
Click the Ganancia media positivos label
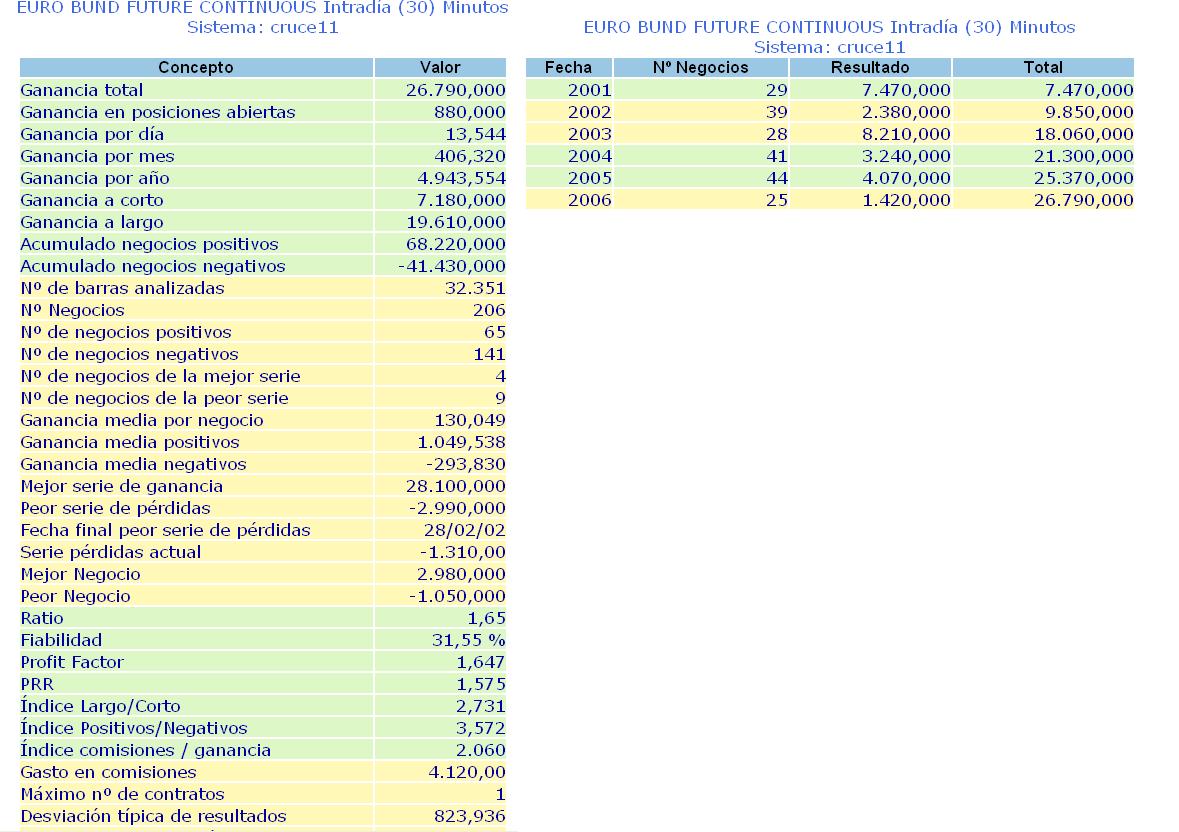[130, 442]
